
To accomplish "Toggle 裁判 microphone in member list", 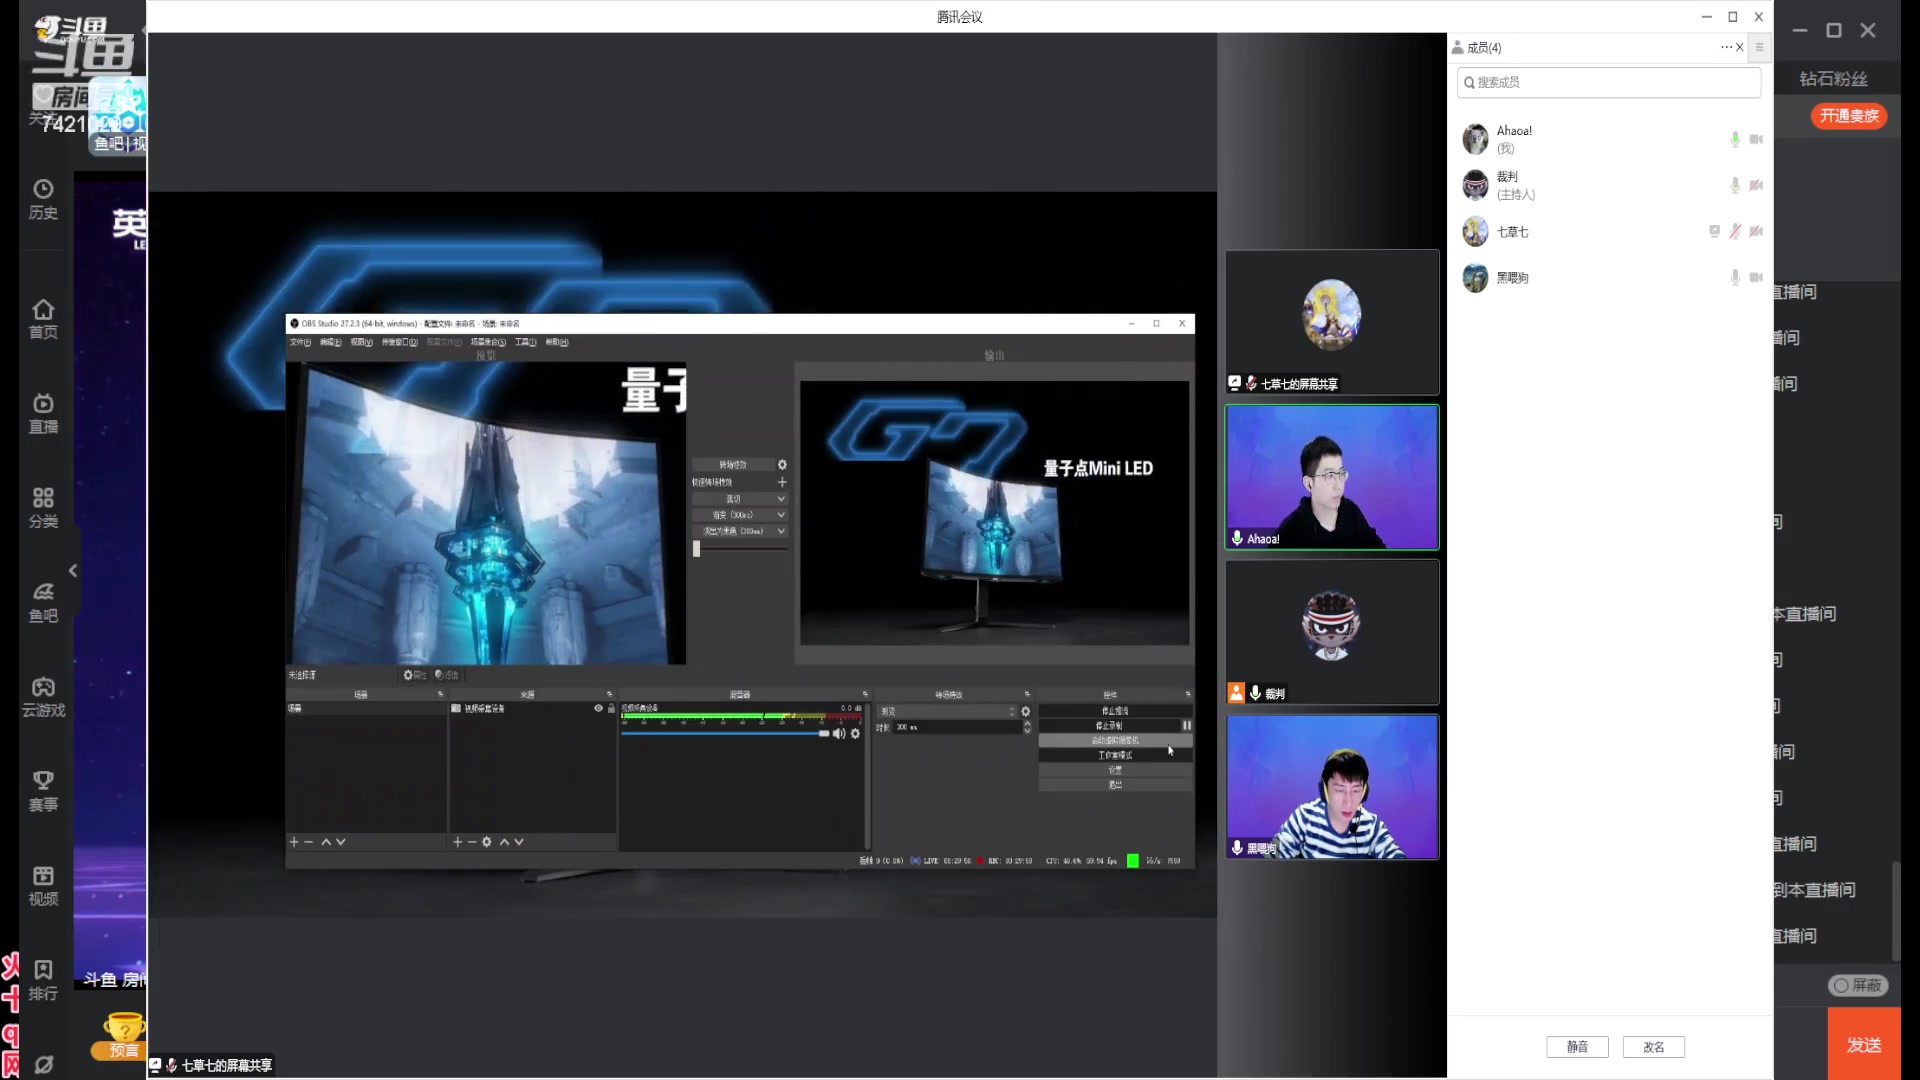I will pos(1735,185).
